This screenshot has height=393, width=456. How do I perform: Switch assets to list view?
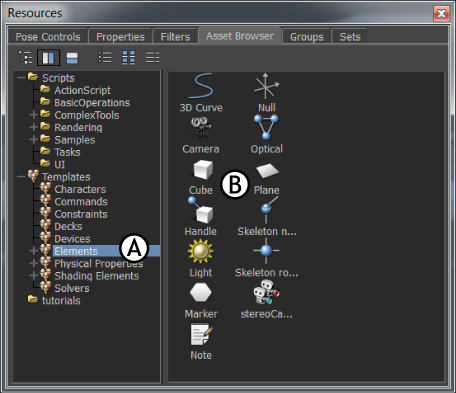point(105,57)
